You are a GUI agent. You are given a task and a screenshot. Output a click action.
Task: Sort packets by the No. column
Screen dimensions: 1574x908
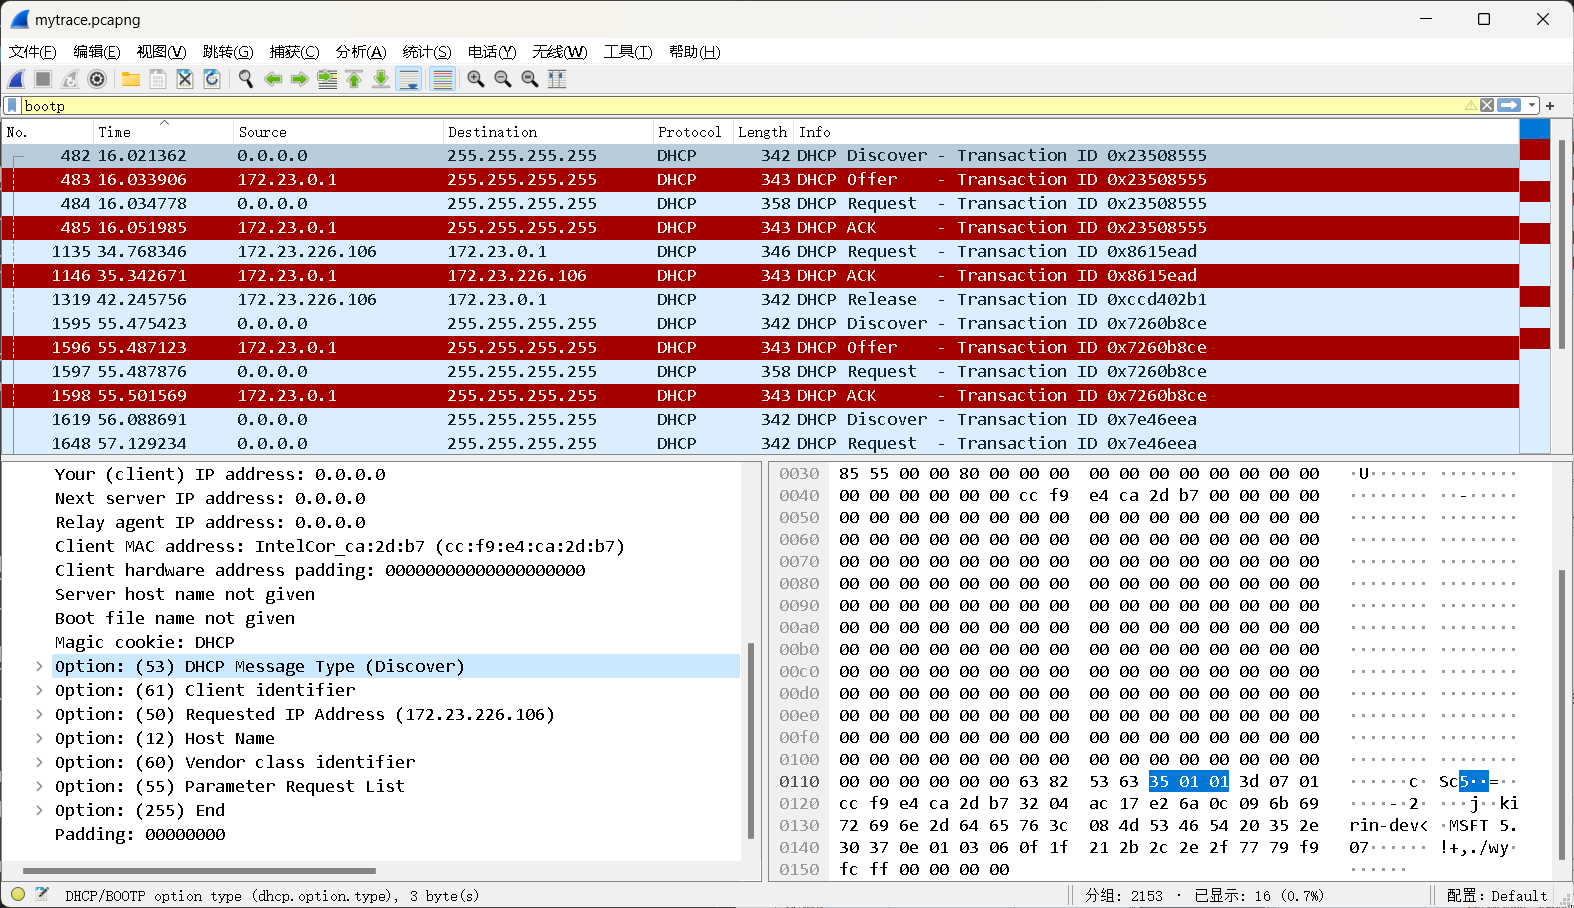pyautogui.click(x=47, y=132)
